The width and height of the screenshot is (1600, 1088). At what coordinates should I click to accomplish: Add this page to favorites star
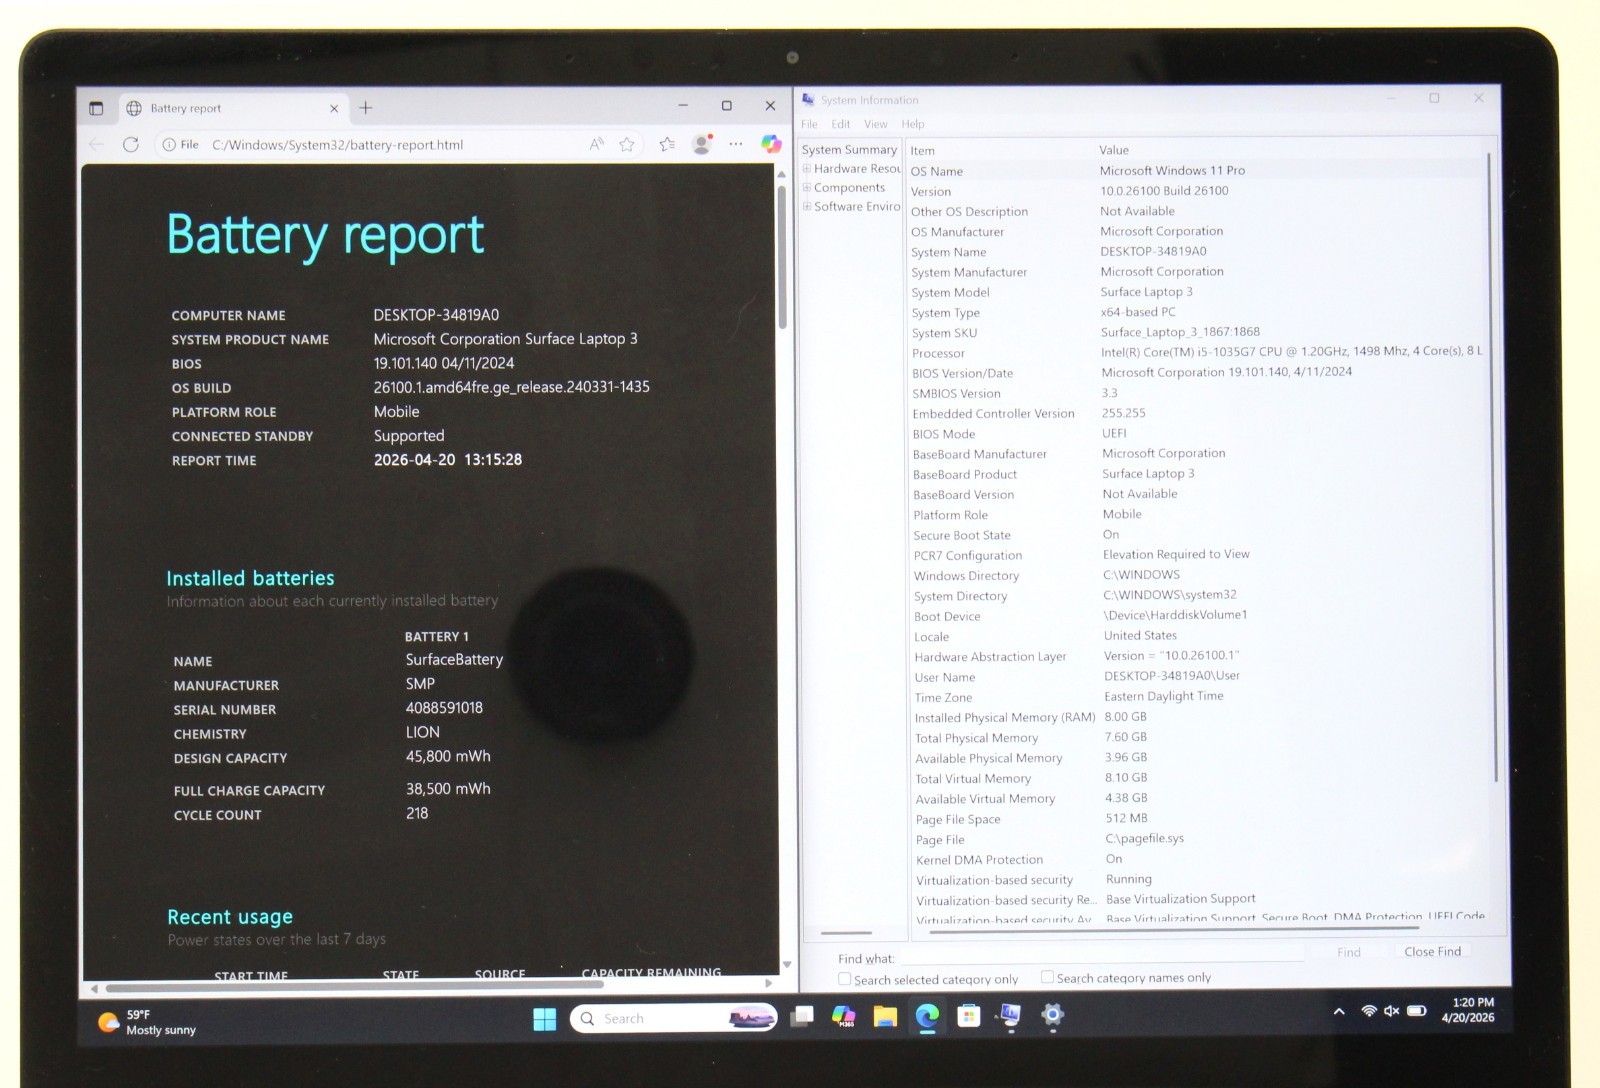(x=627, y=145)
